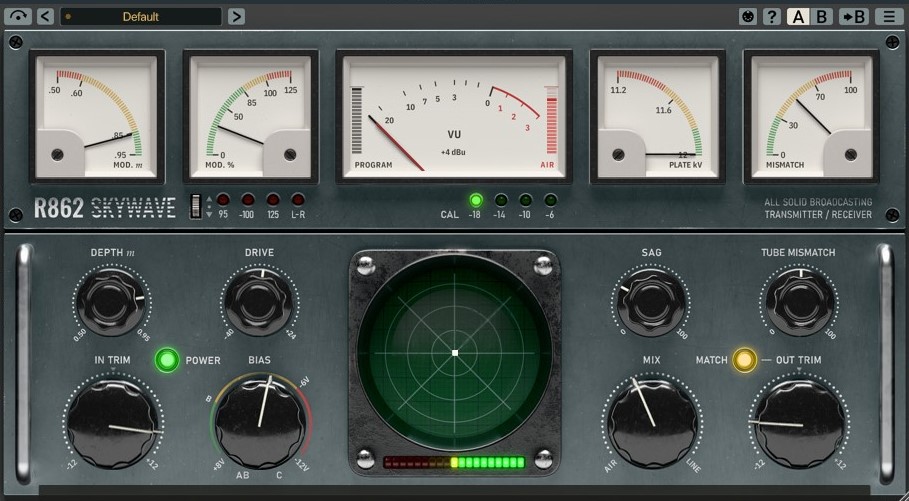Click the small meter switch beside 95 LED

196,206
